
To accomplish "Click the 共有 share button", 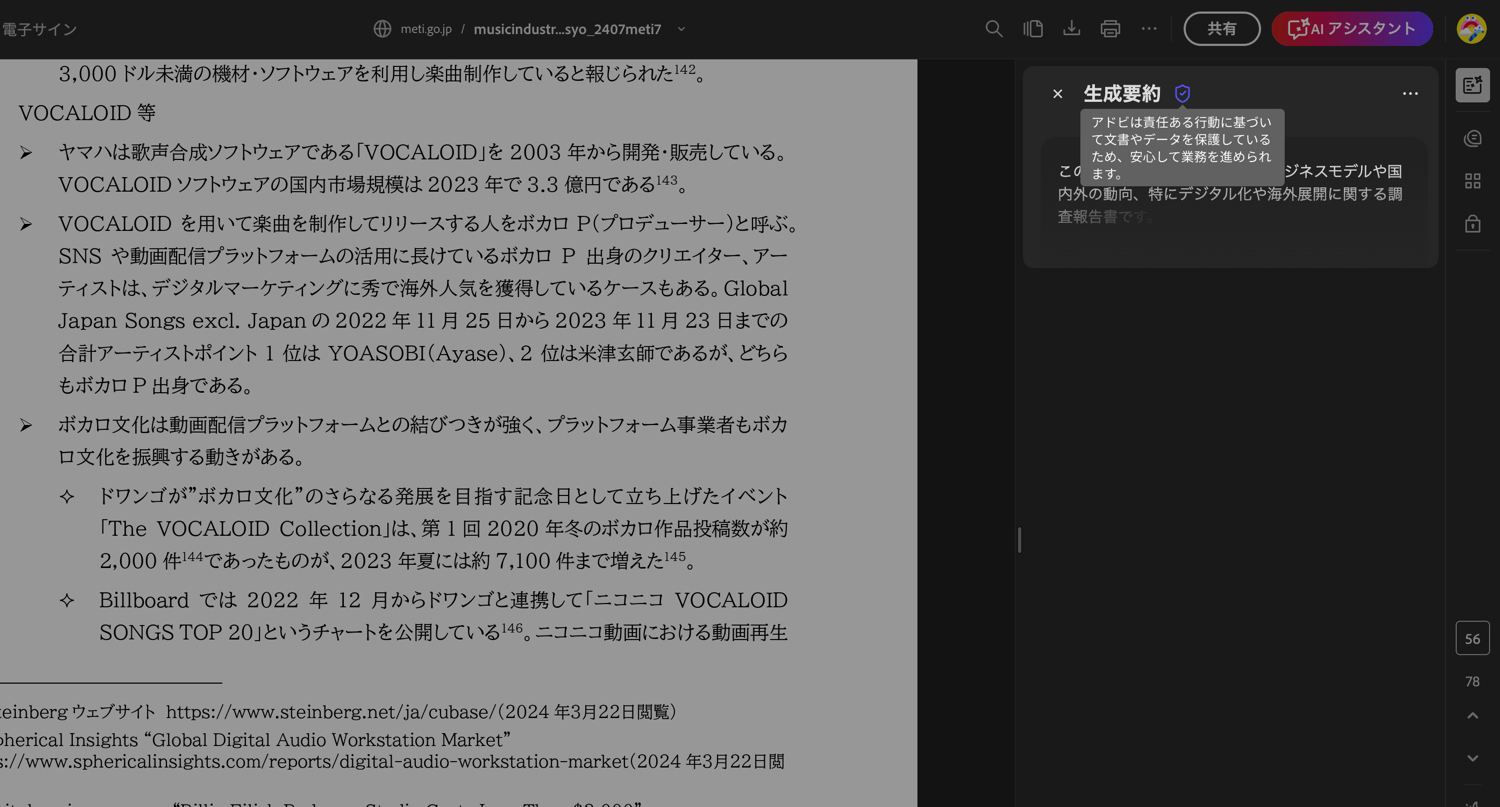I will tap(1221, 29).
